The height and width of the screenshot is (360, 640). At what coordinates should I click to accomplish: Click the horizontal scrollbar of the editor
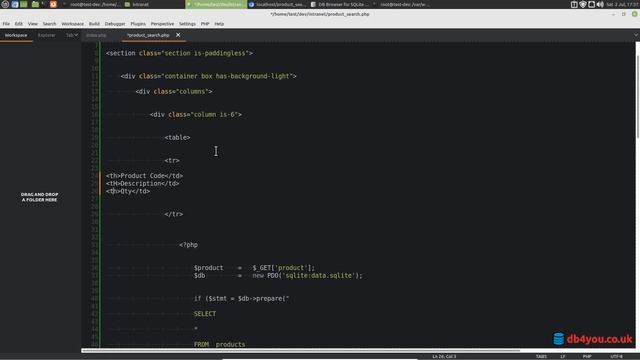(300, 350)
